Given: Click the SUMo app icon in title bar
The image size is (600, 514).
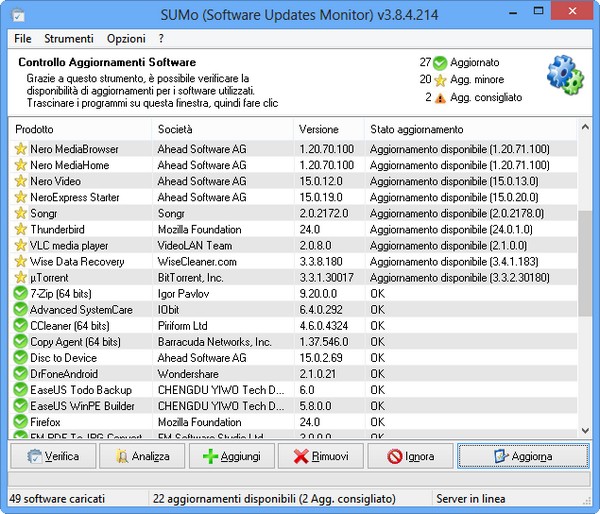Looking at the screenshot, I should tap(18, 15).
